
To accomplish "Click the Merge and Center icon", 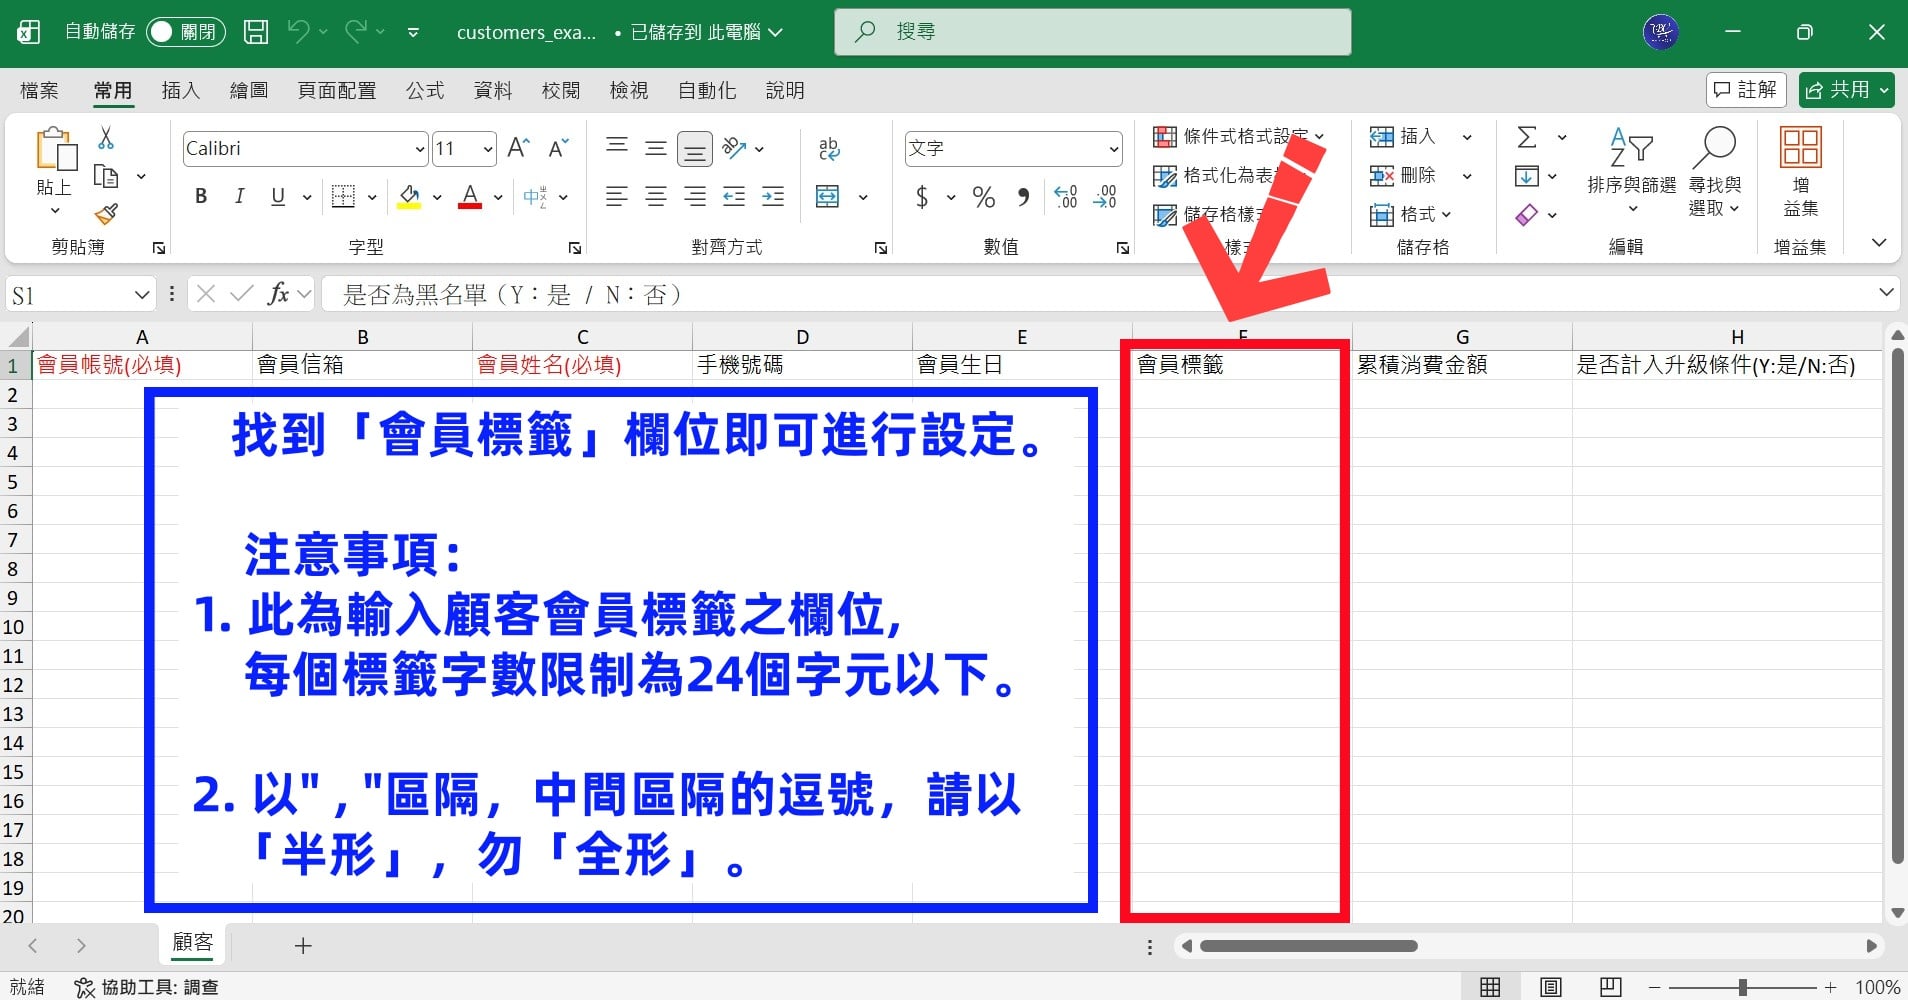I will [x=828, y=196].
